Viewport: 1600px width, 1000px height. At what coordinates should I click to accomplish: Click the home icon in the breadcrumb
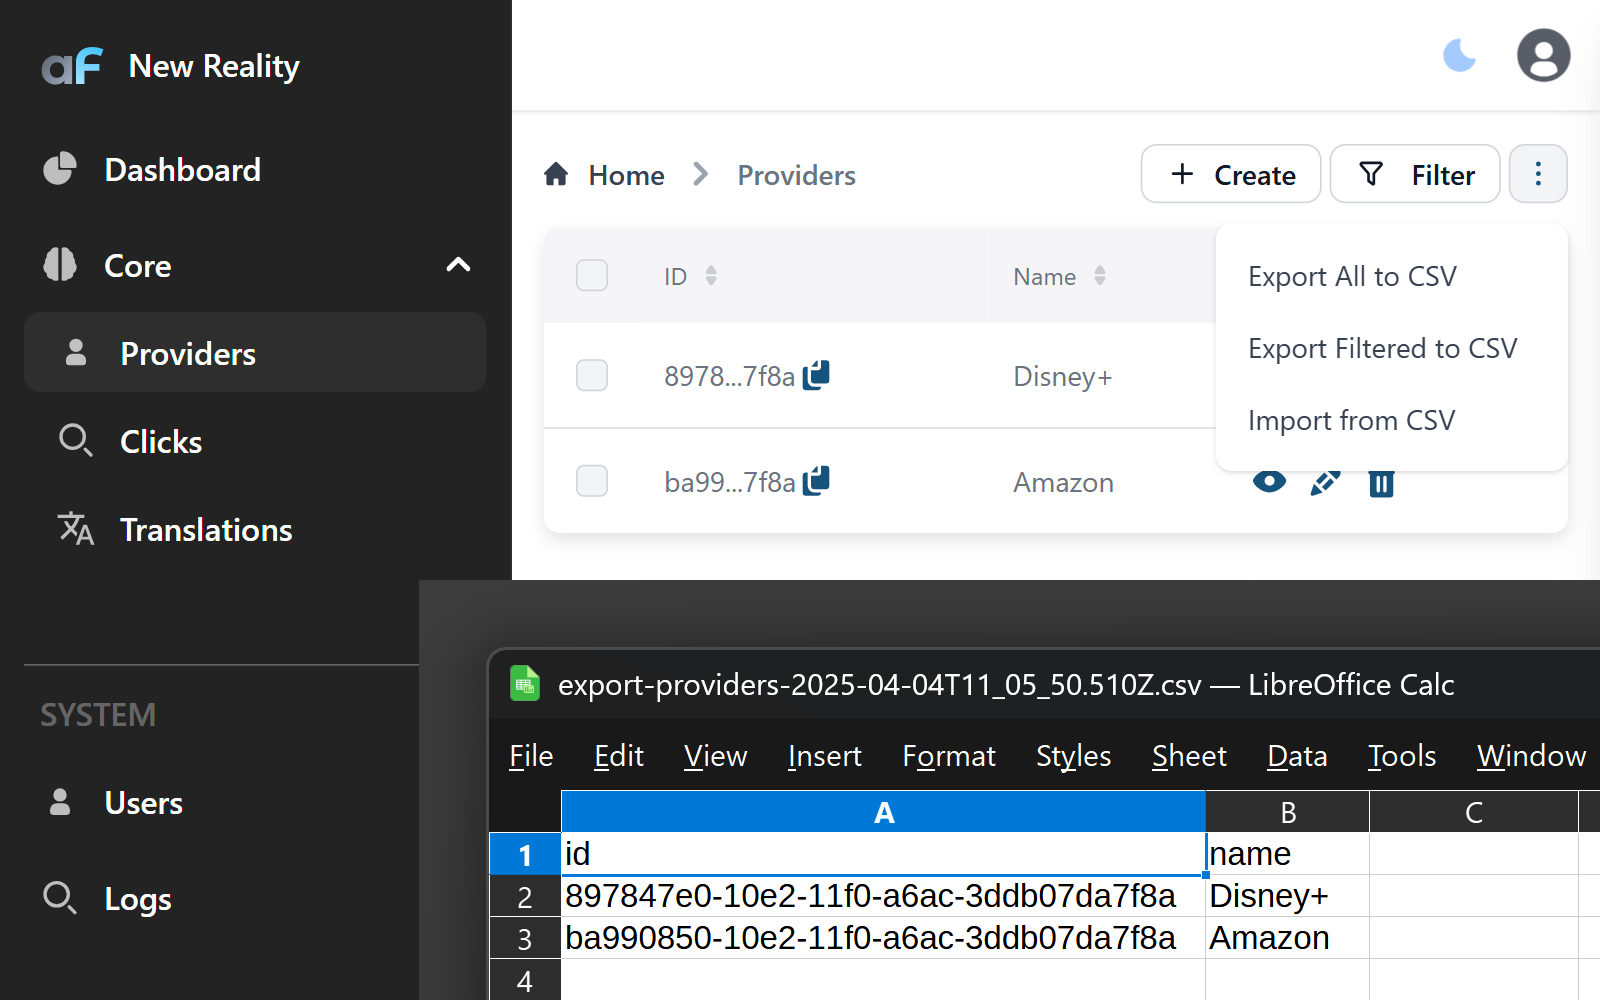tap(557, 173)
